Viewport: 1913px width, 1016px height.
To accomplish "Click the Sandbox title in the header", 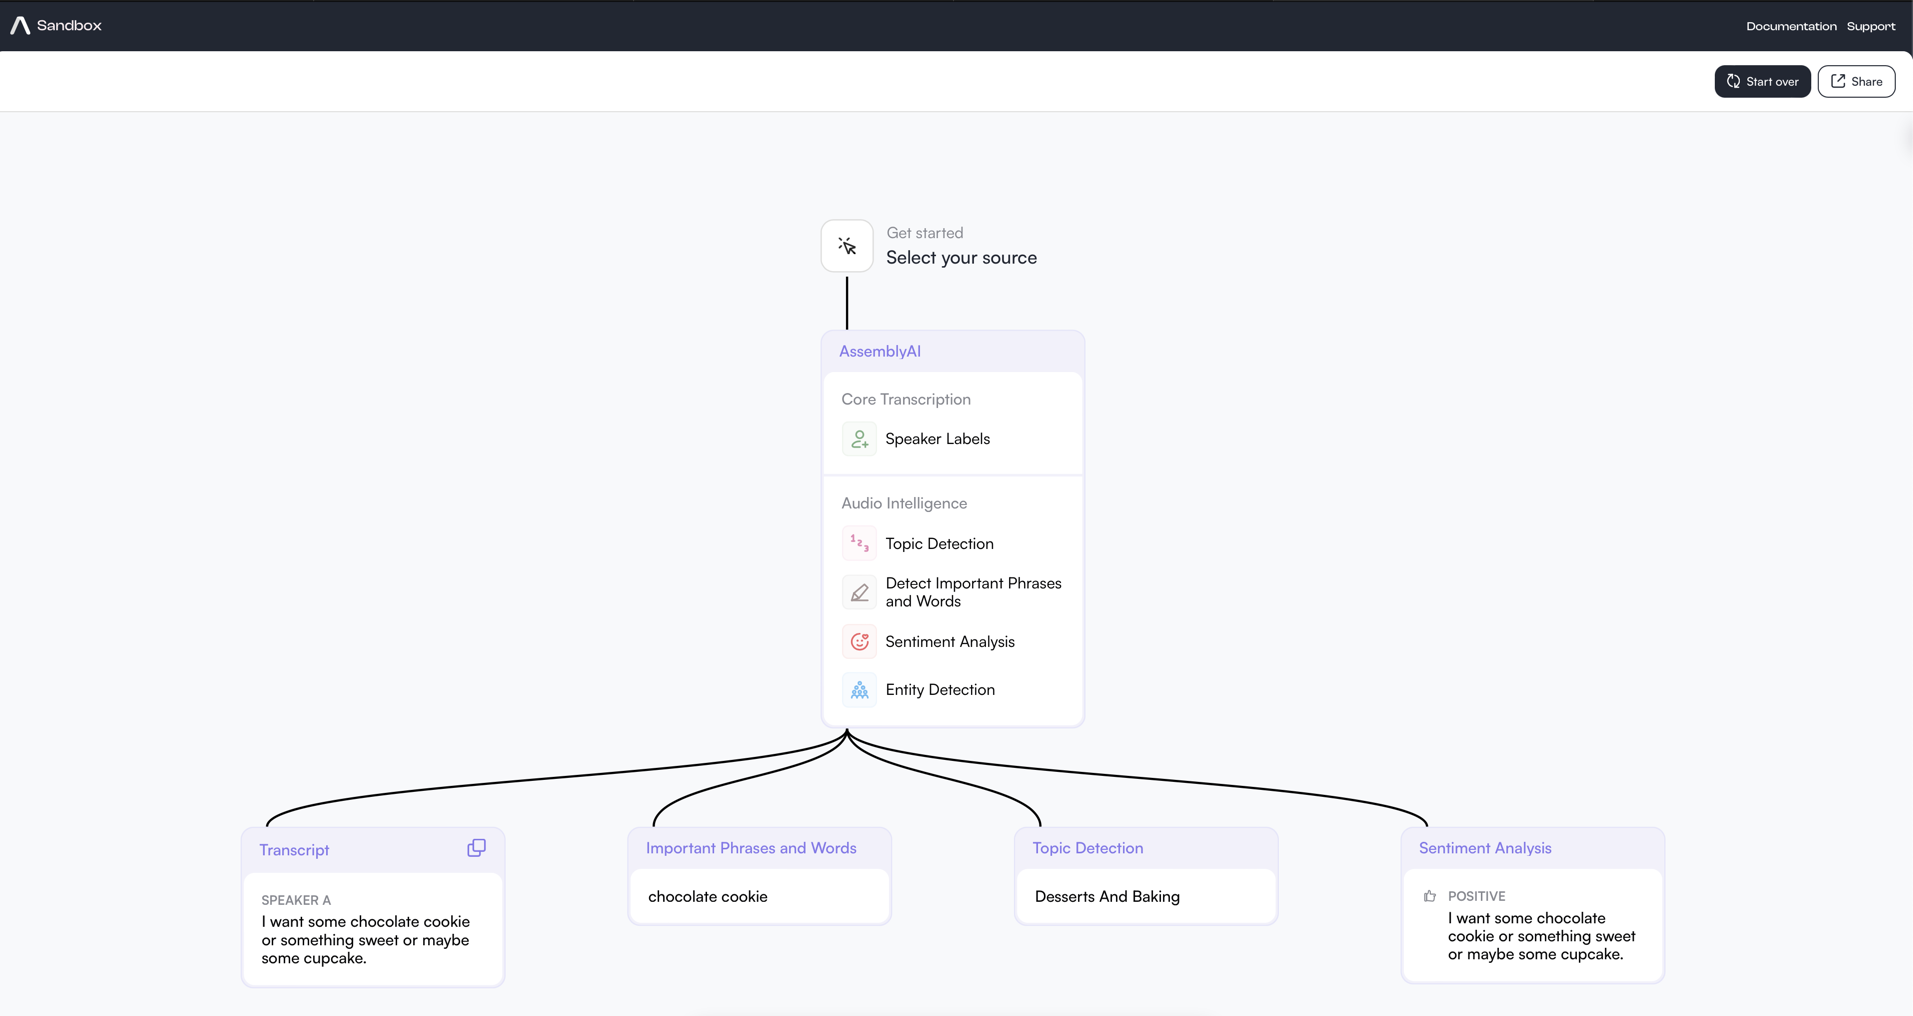I will click(69, 26).
